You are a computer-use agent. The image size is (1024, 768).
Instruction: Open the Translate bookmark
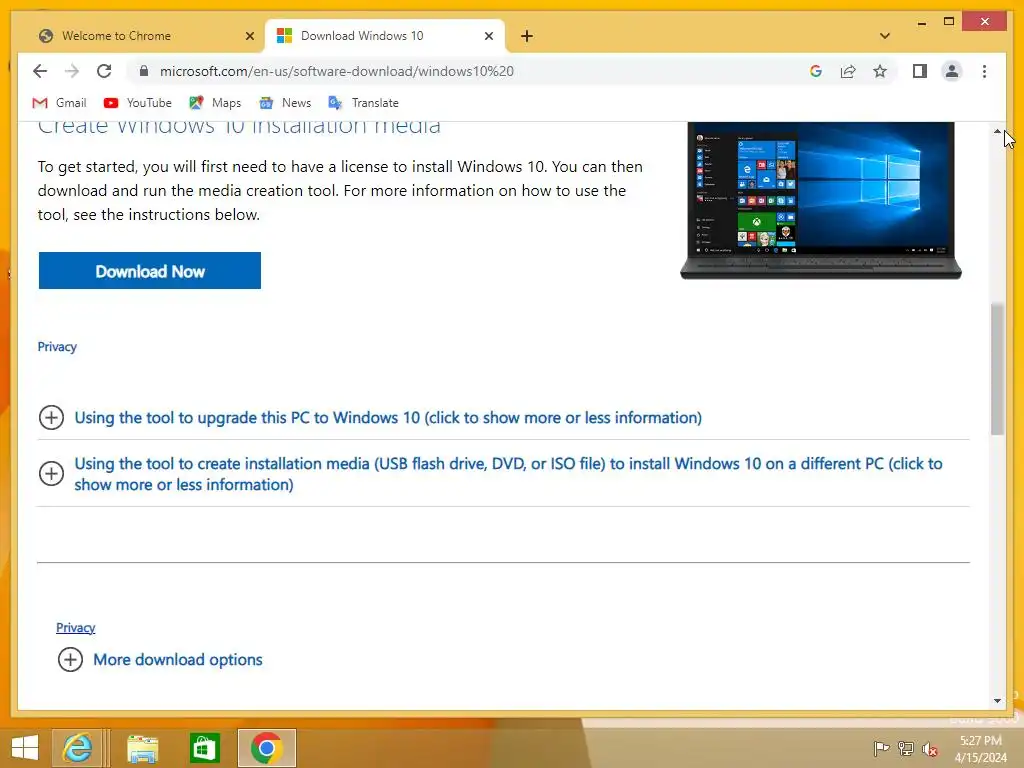coord(364,103)
